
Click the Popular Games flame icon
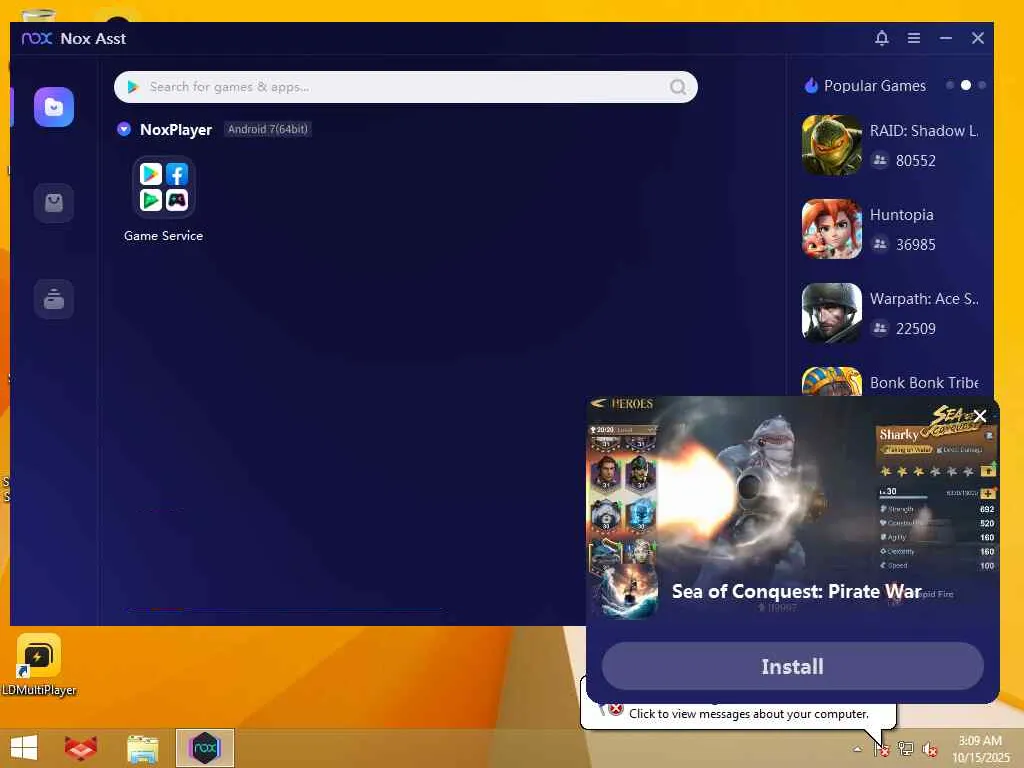811,86
